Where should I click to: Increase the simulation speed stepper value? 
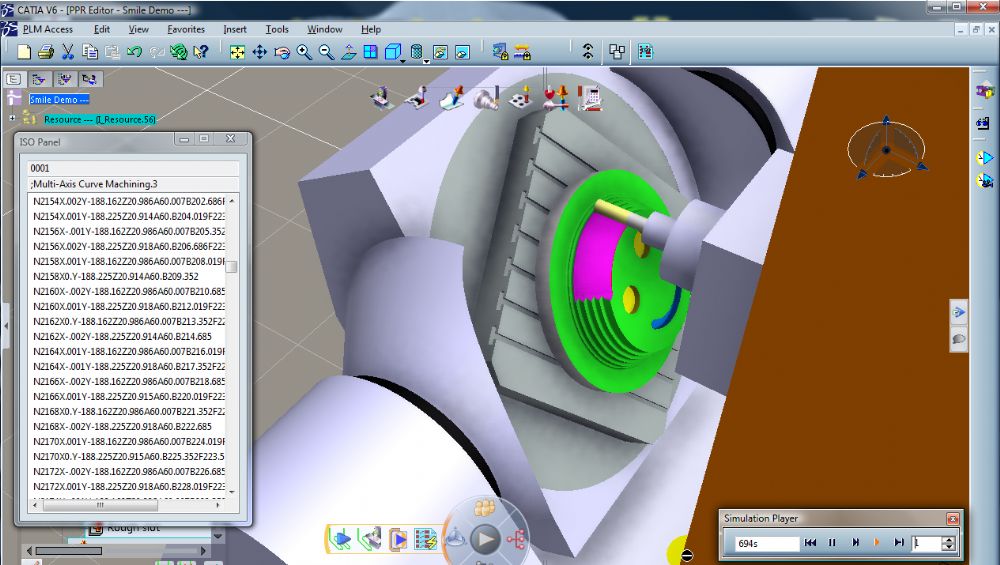[948, 539]
